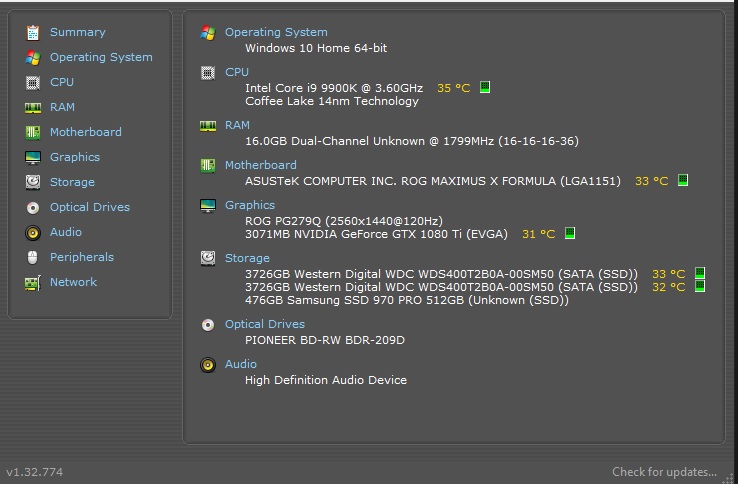This screenshot has height=484, width=738.
Task: Click the Audio heading link in summary
Action: tap(241, 364)
